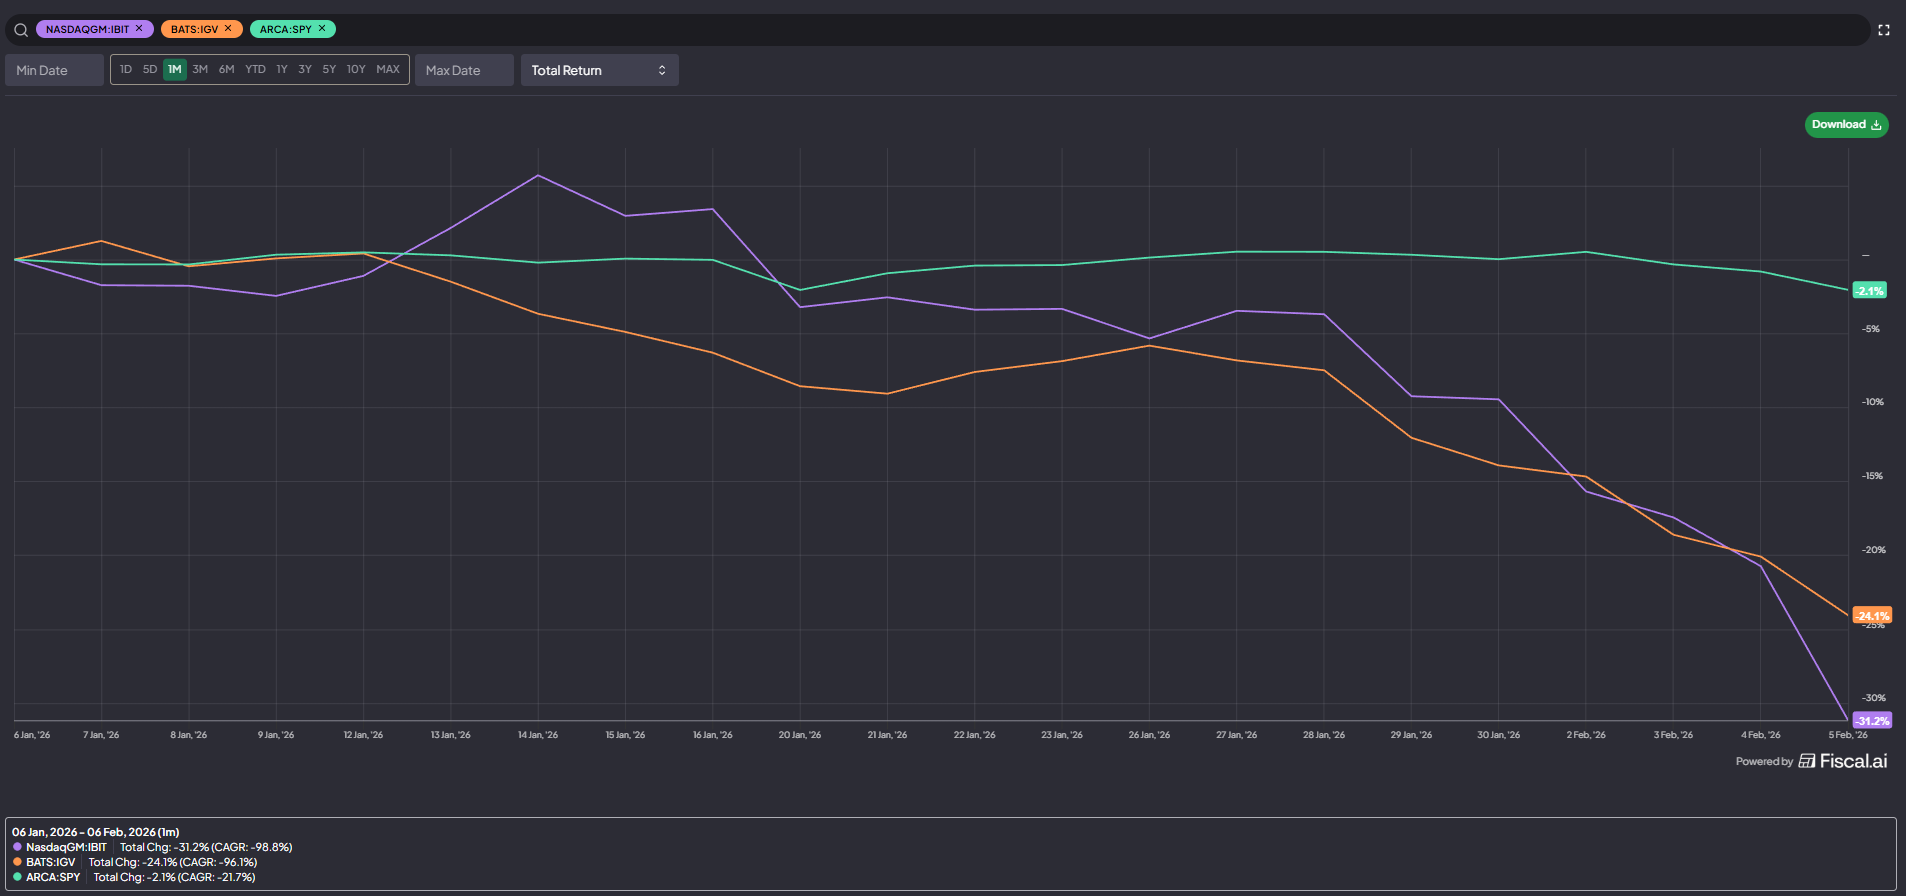Click the search magnifier icon
The image size is (1906, 896).
pos(21,30)
